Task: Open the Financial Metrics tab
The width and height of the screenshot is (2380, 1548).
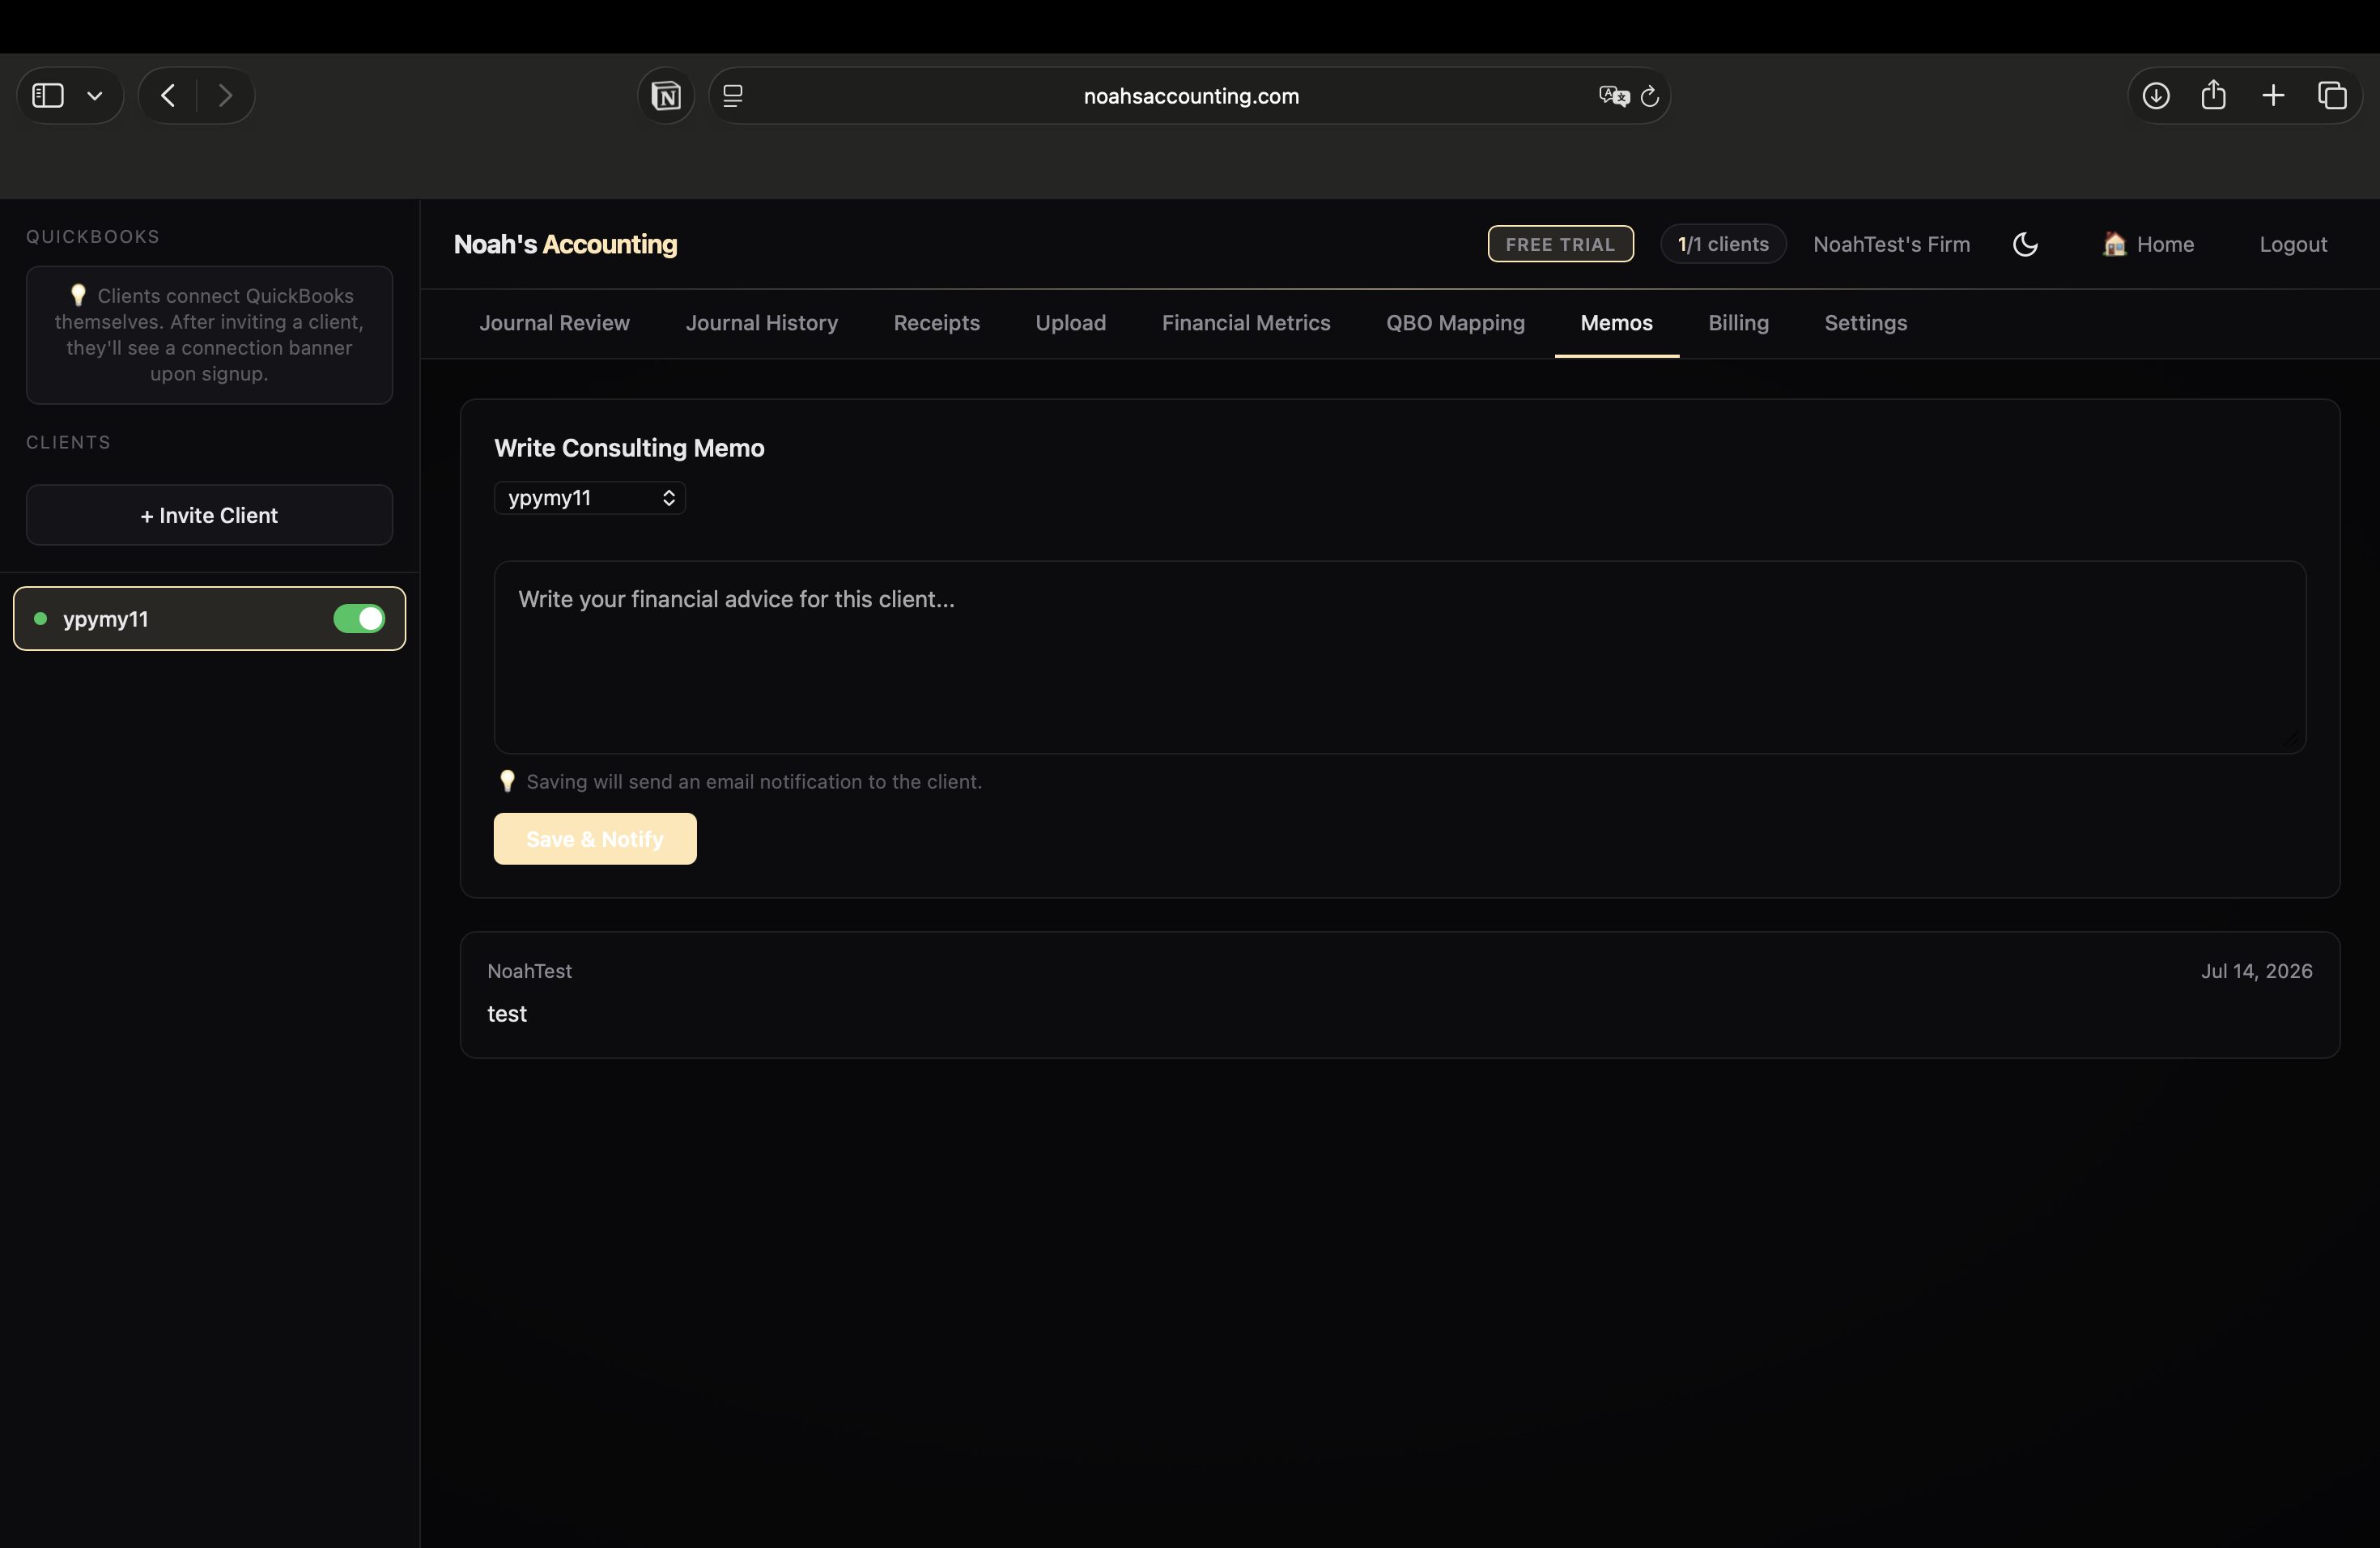Action: click(1246, 323)
